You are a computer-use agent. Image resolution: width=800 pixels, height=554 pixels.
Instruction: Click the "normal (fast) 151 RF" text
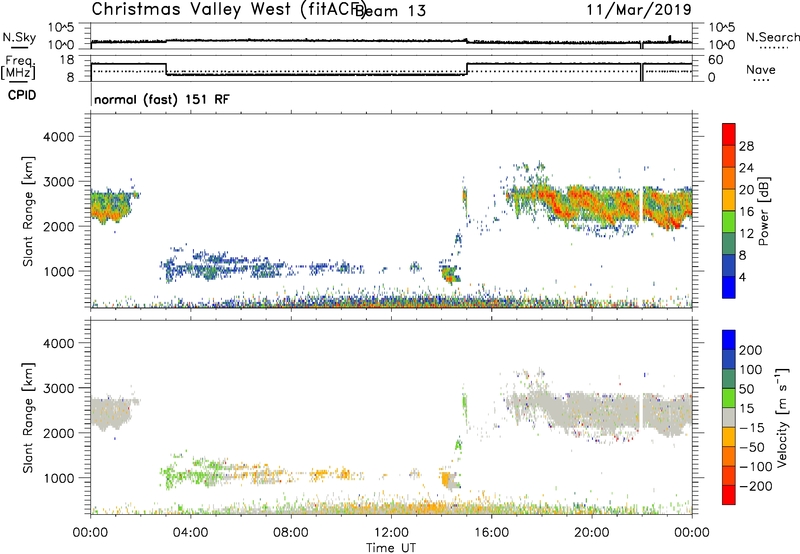point(162,99)
